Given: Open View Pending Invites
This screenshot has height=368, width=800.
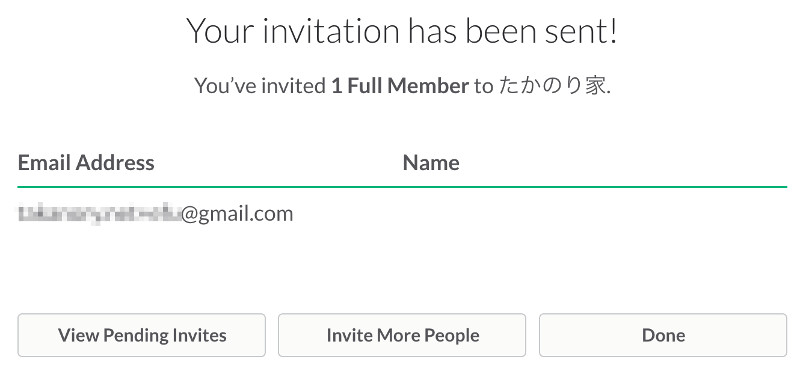Looking at the screenshot, I should coord(142,335).
